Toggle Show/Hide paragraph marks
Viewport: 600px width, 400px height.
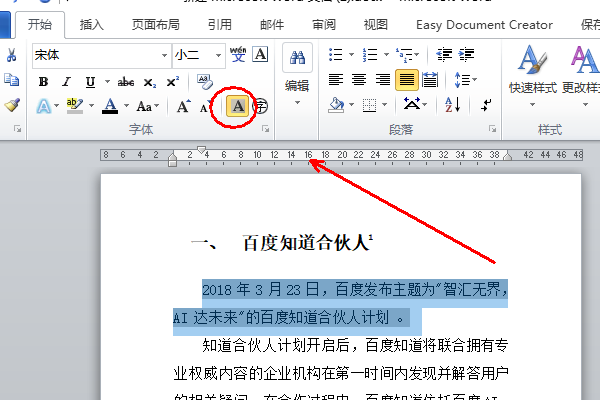point(486,105)
